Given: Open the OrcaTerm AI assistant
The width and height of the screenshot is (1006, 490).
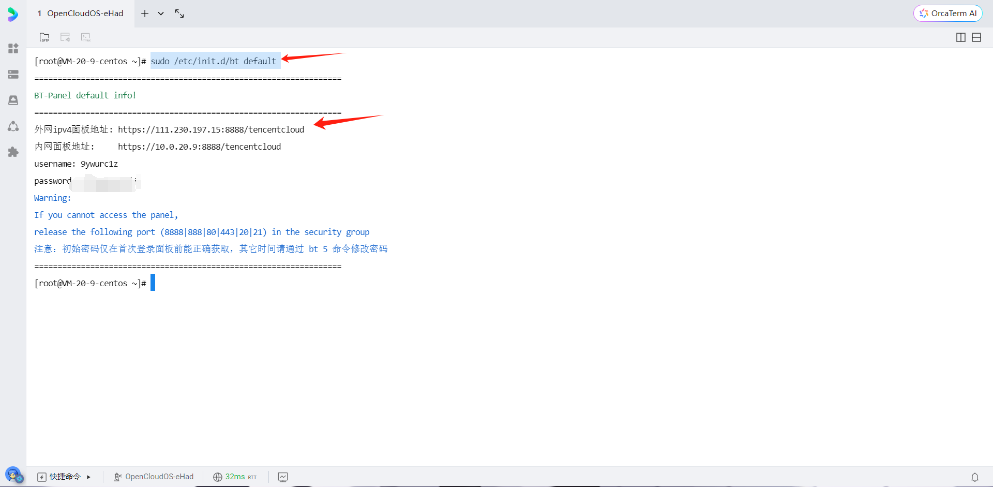Looking at the screenshot, I should click(948, 13).
